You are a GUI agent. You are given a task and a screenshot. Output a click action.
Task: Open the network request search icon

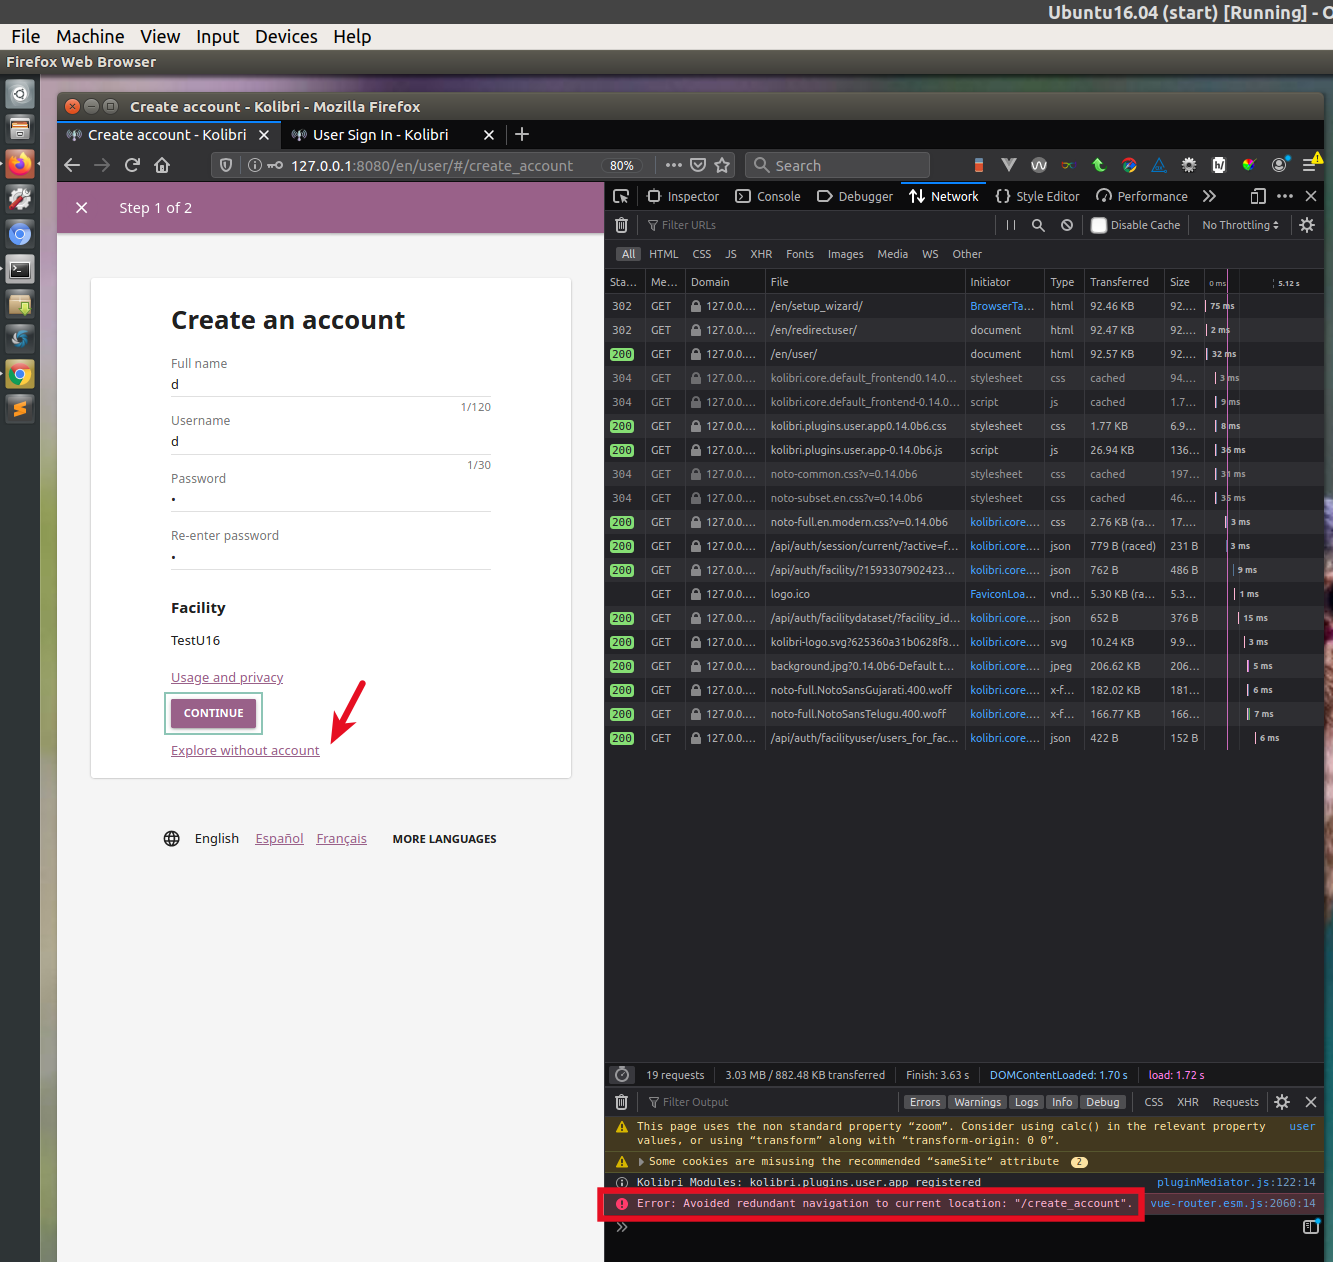(x=1038, y=225)
